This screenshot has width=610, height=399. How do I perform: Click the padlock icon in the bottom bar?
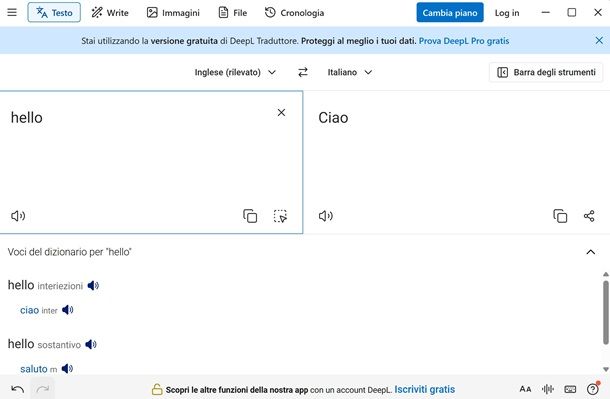coord(157,389)
